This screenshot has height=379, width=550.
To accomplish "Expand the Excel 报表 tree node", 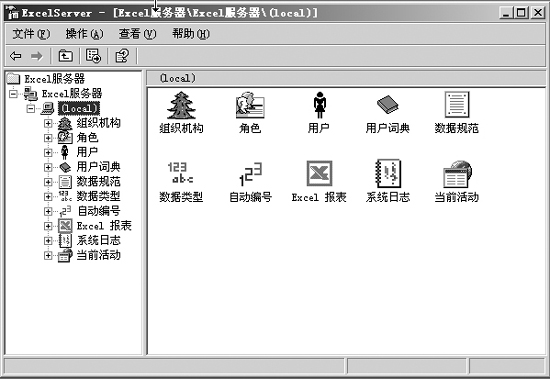I will pyautogui.click(x=48, y=226).
